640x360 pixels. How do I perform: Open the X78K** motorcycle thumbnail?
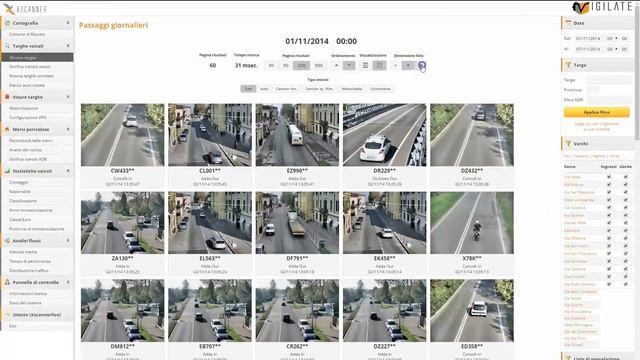click(472, 223)
